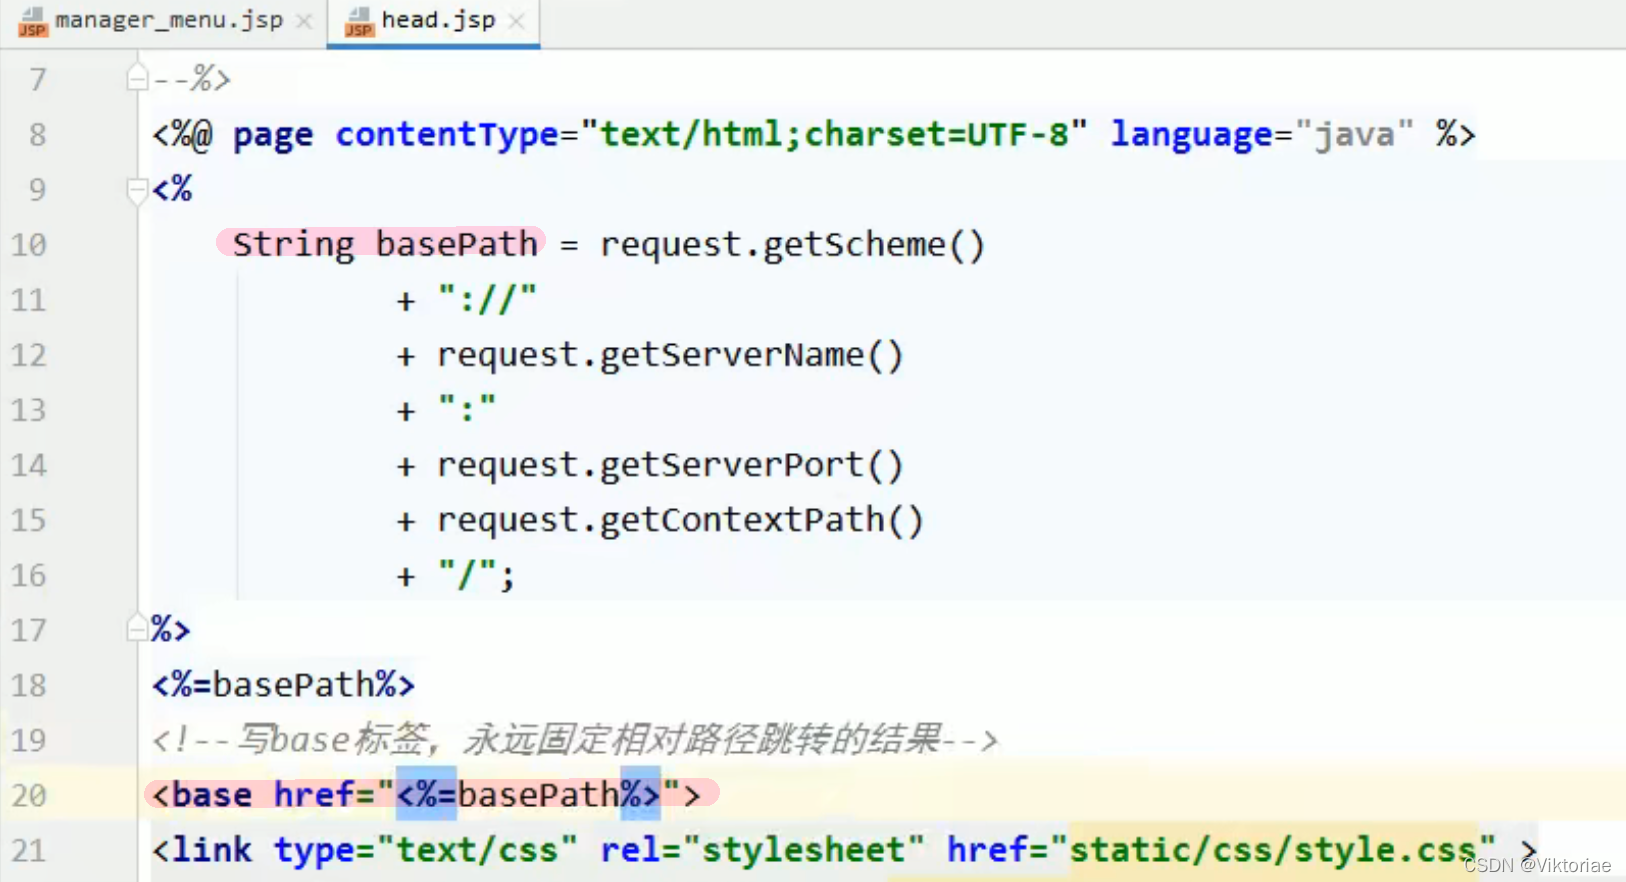Click line number 14 in the gutter
Screen dimensions: 1626x882
coord(28,464)
